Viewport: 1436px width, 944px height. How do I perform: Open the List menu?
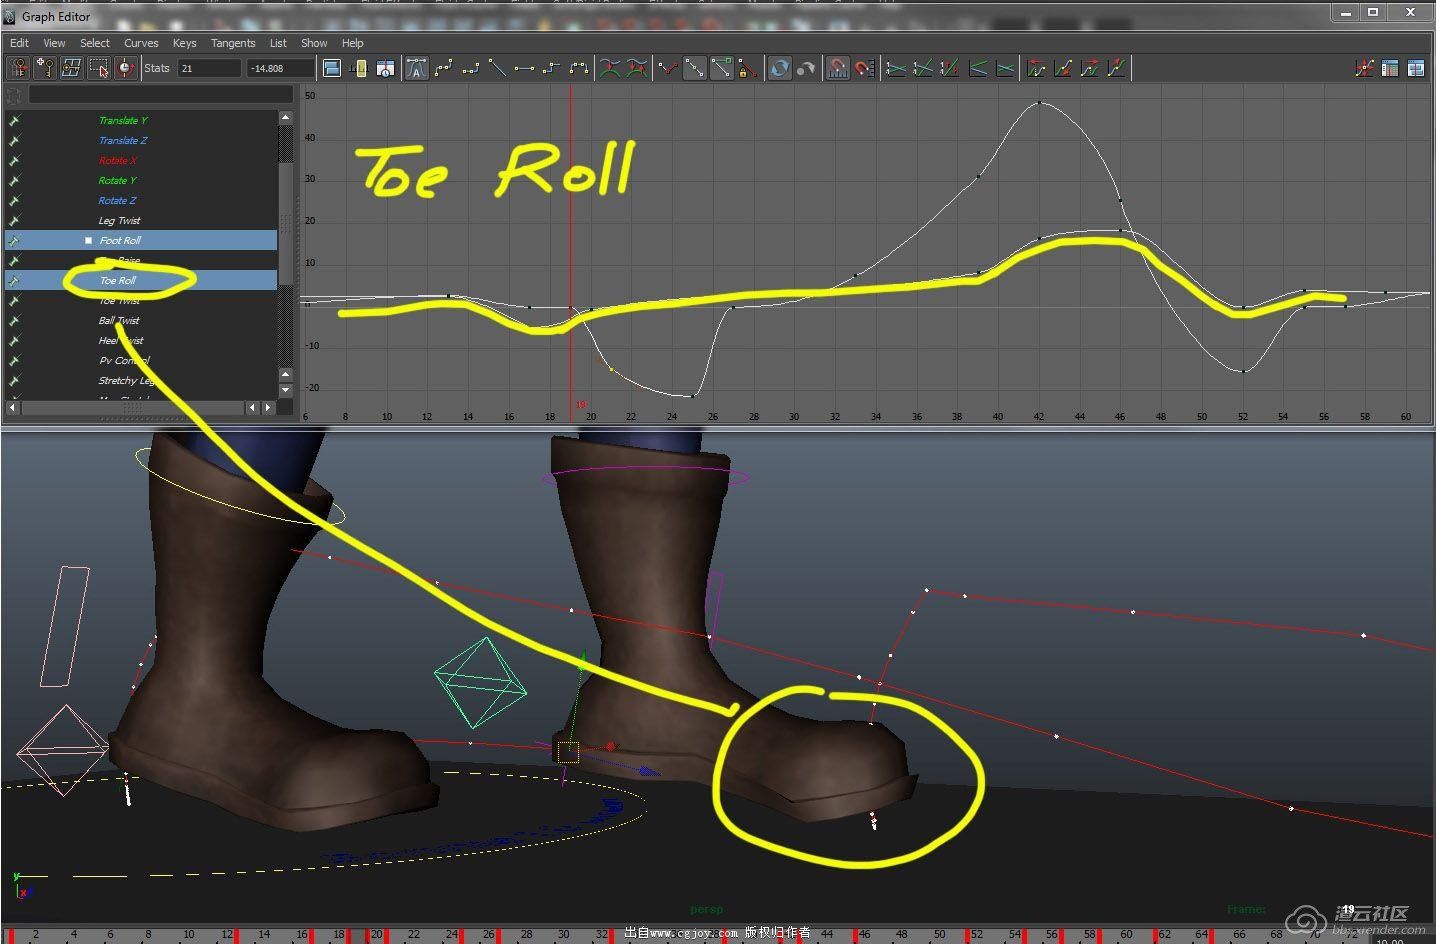coord(278,43)
